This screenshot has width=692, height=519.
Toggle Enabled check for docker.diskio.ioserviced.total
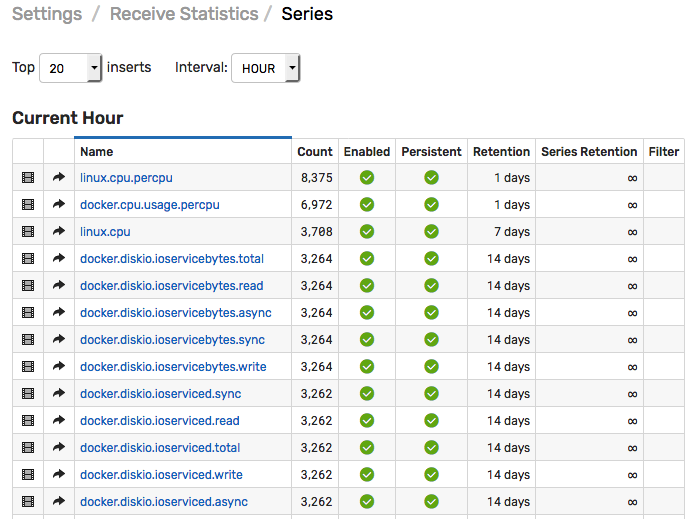click(x=367, y=448)
